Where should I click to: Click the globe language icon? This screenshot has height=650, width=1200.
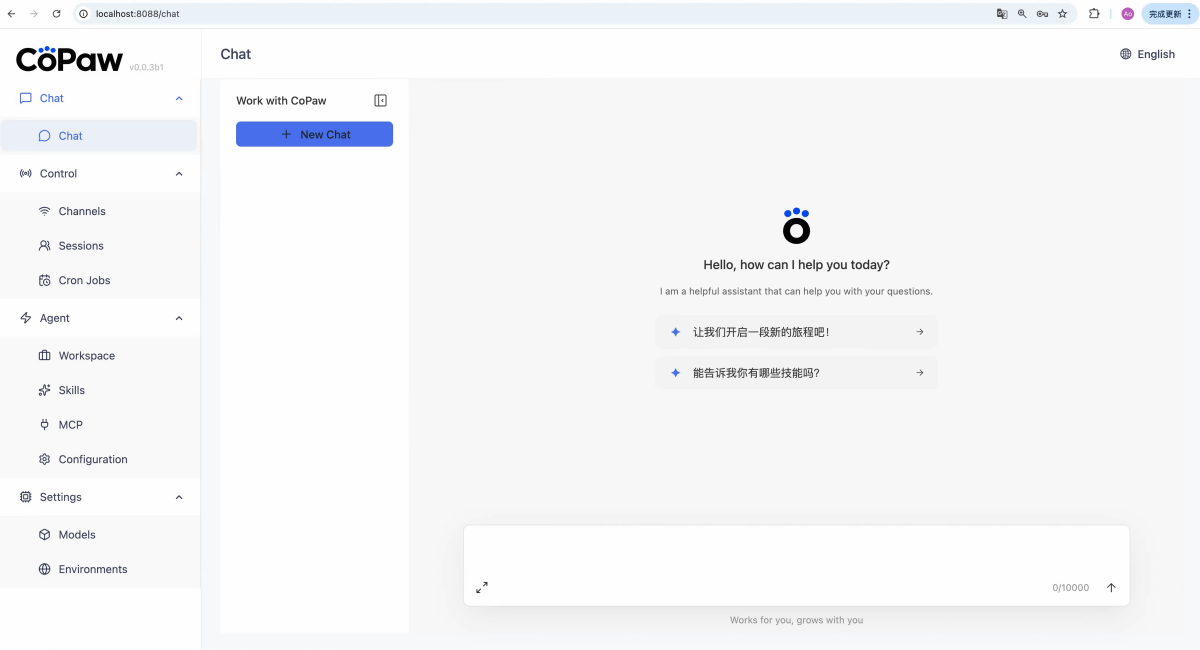click(x=1126, y=54)
